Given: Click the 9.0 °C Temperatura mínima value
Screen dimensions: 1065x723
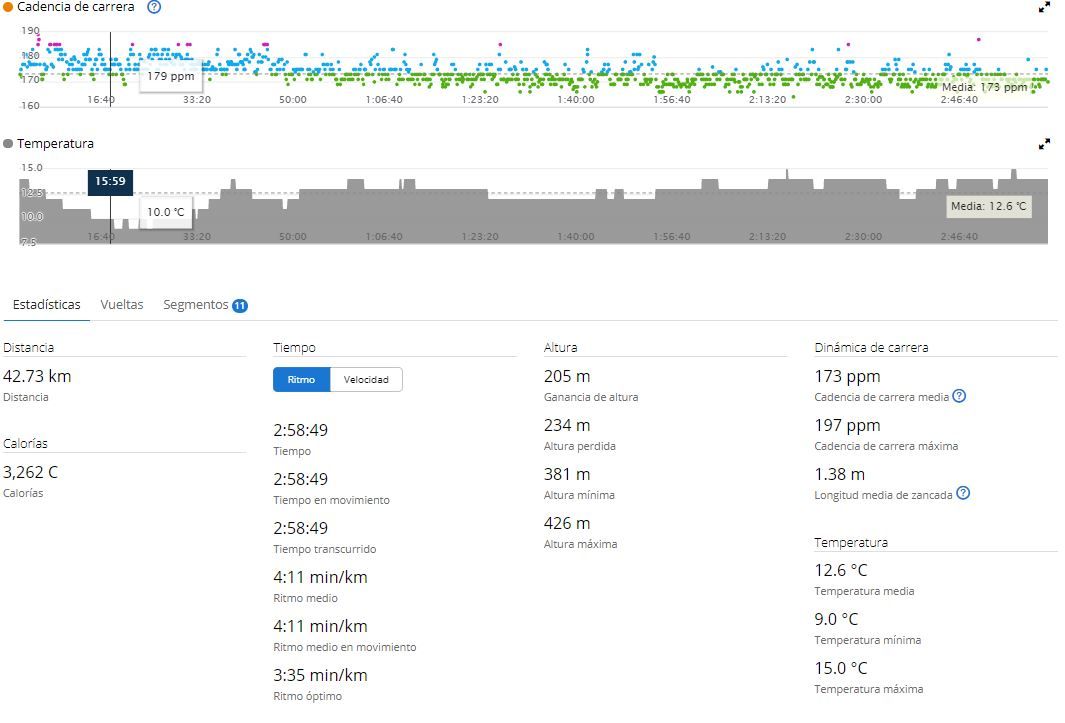Looking at the screenshot, I should point(836,619).
